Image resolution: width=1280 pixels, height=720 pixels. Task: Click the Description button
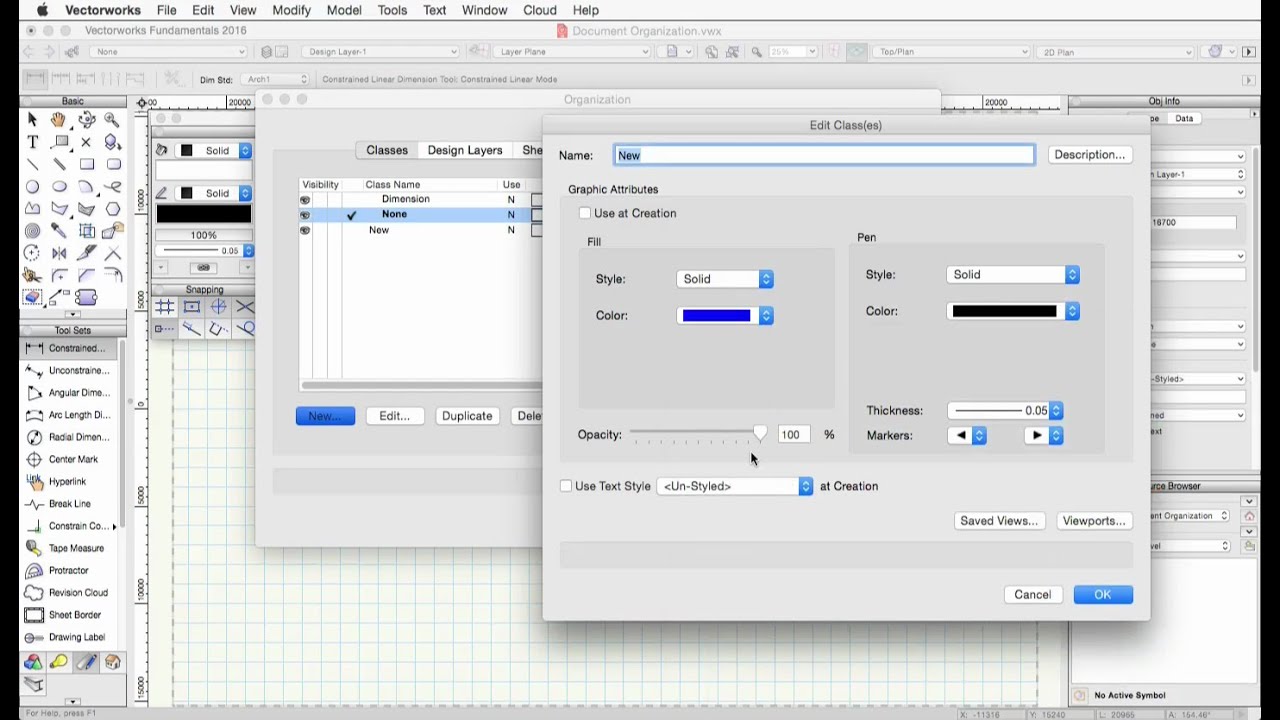(x=1090, y=155)
